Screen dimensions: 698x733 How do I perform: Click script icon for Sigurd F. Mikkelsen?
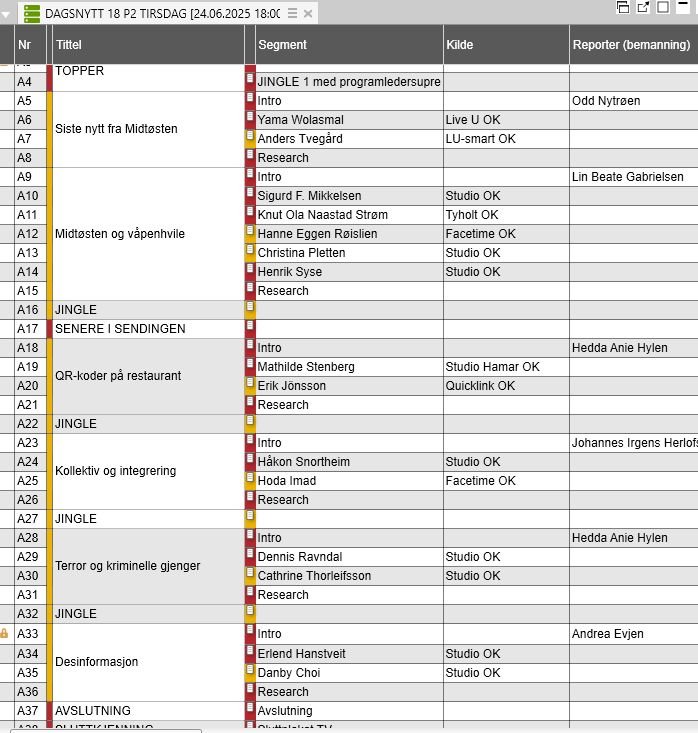tap(250, 193)
